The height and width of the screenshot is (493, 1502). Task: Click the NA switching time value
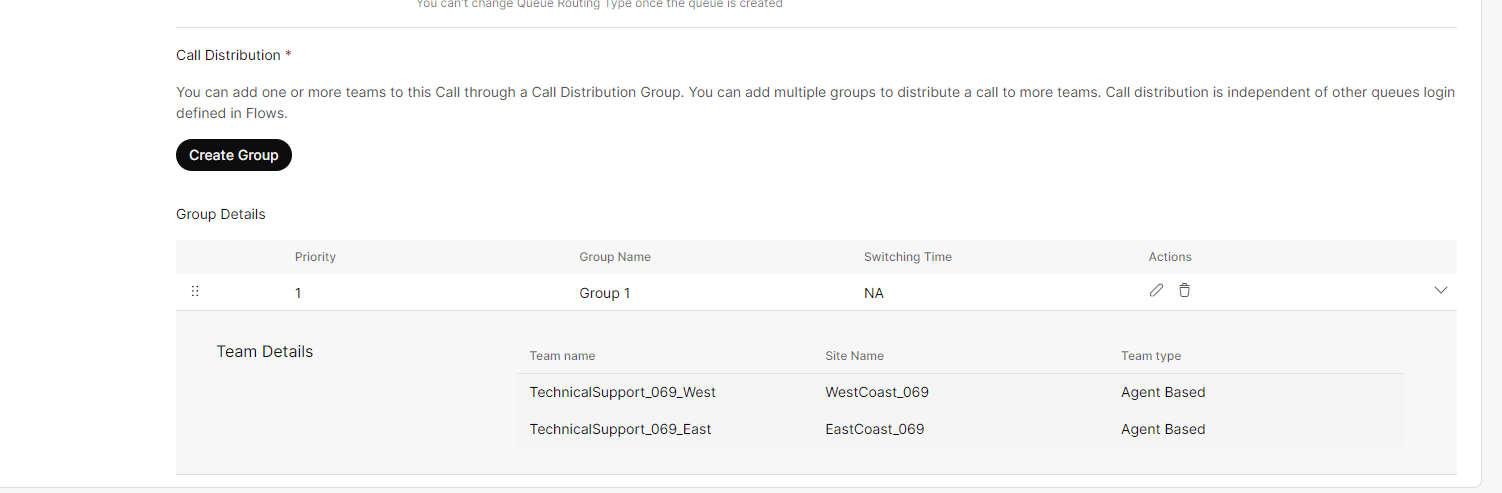click(874, 293)
